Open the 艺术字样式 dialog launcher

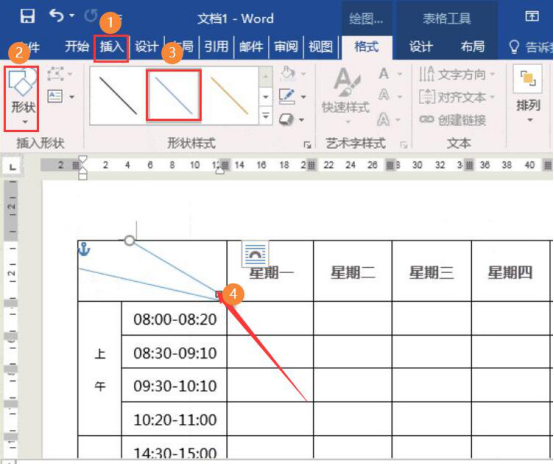pyautogui.click(x=403, y=144)
